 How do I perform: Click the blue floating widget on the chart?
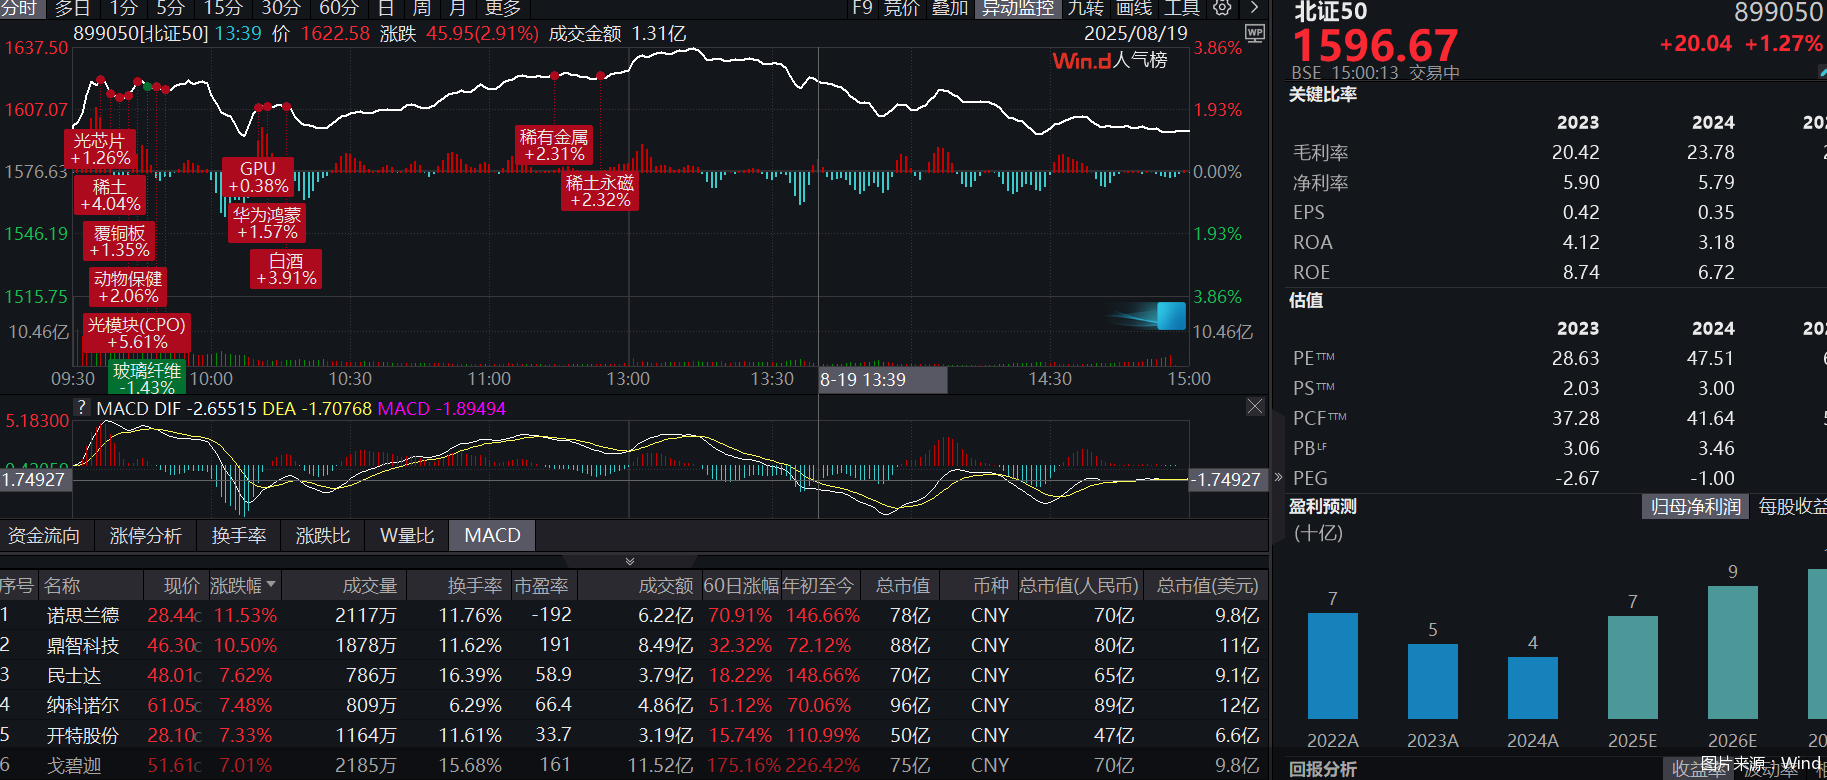pos(1169,316)
